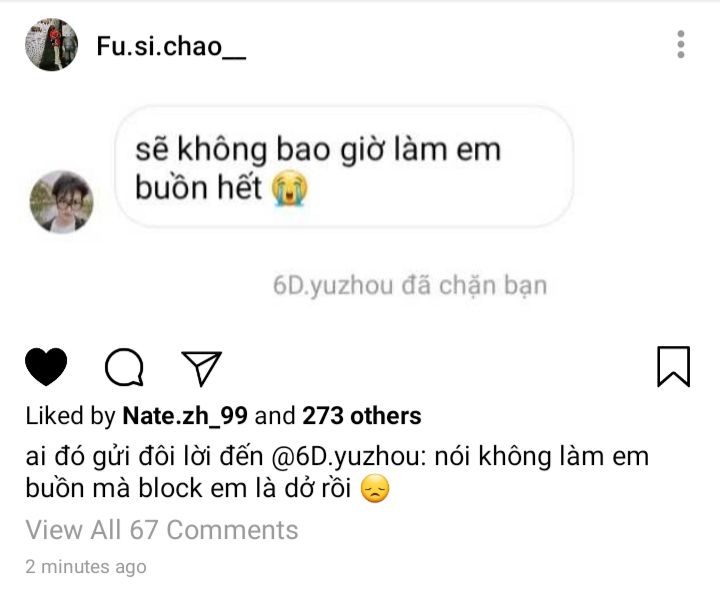Tap the crying emoji in message
The width and height of the screenshot is (720, 595).
[x=290, y=188]
